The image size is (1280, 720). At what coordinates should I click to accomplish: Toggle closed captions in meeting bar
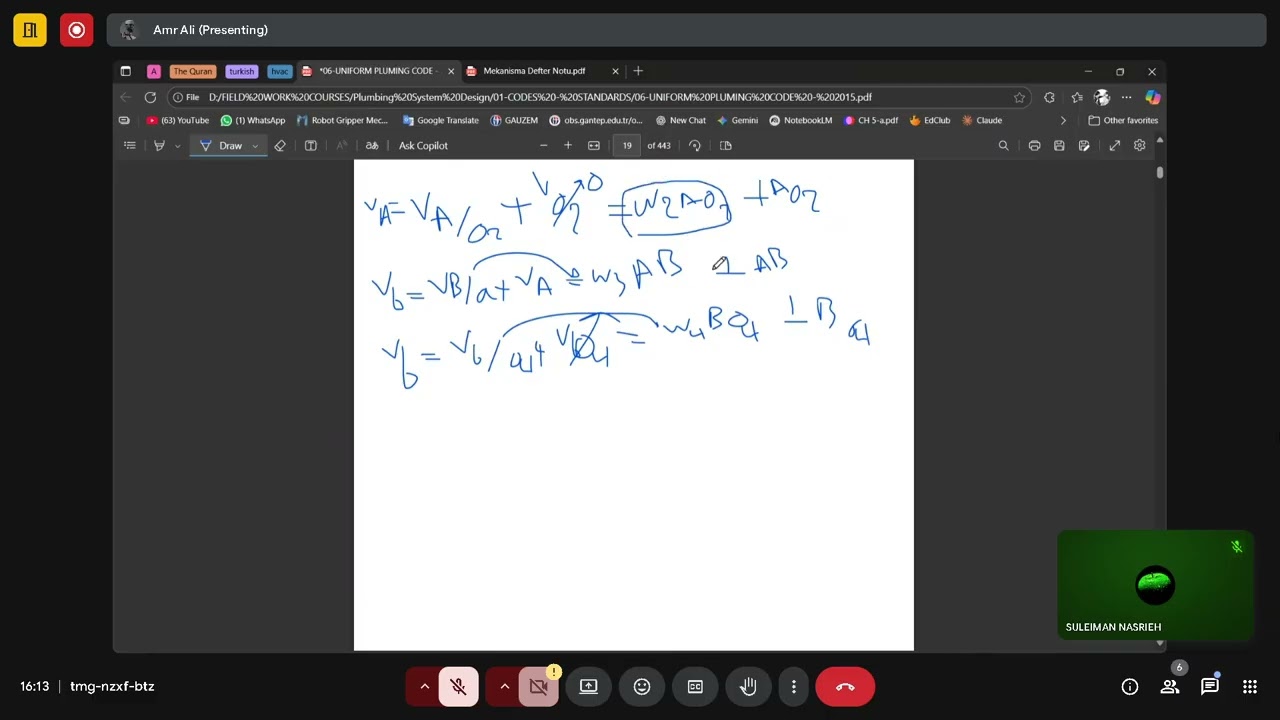[695, 686]
